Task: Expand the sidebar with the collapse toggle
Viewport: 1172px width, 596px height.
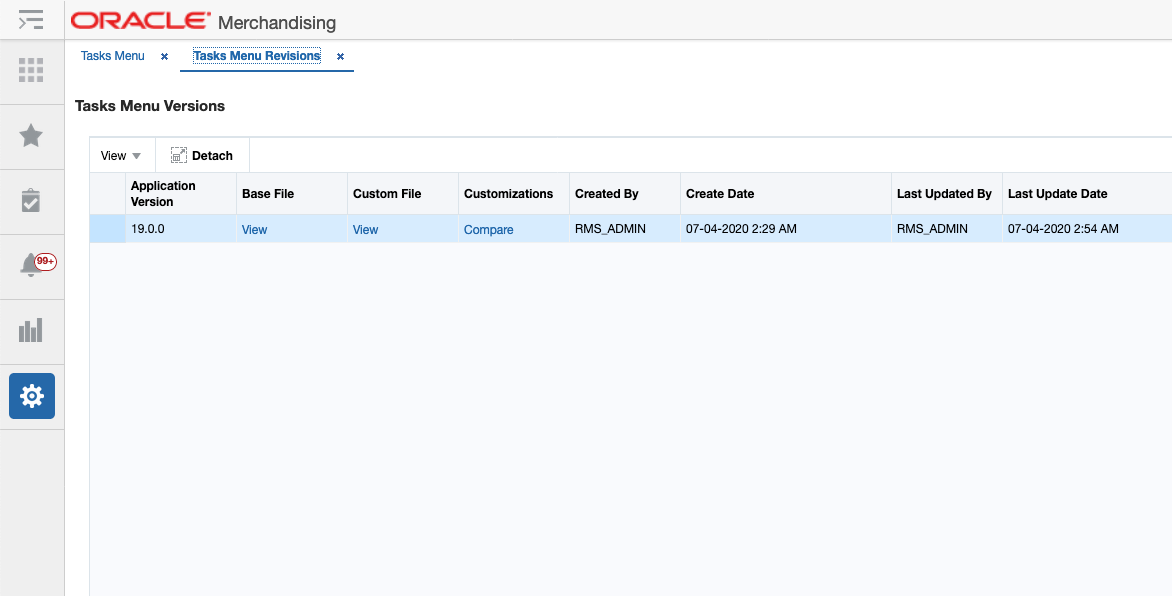Action: coord(31,19)
